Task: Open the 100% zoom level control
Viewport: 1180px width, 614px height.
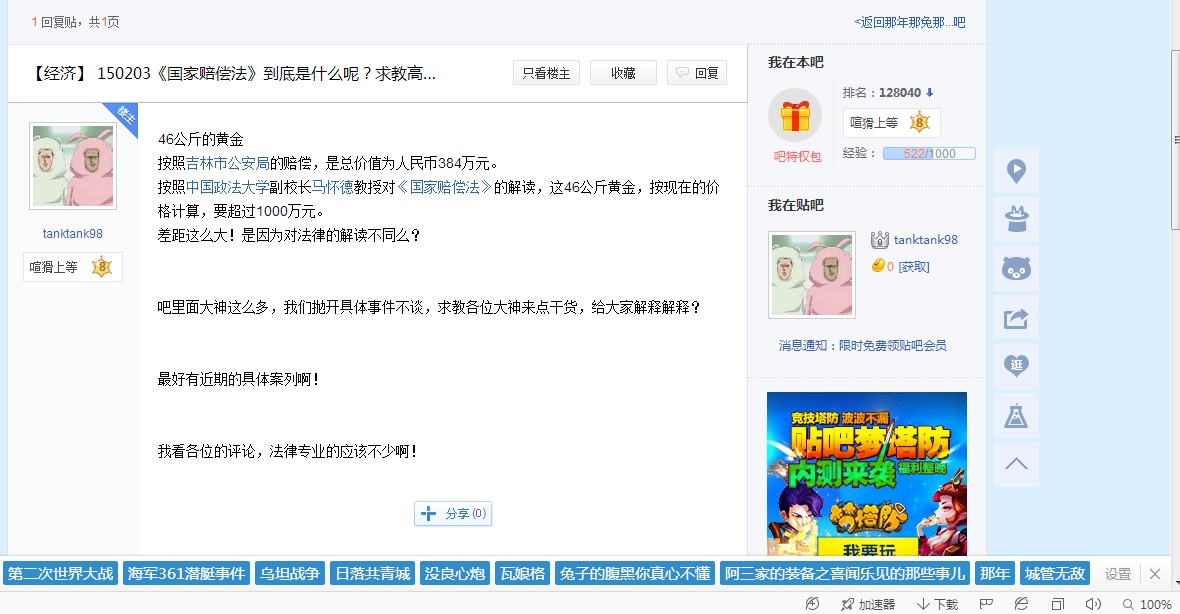Action: pos(1147,603)
